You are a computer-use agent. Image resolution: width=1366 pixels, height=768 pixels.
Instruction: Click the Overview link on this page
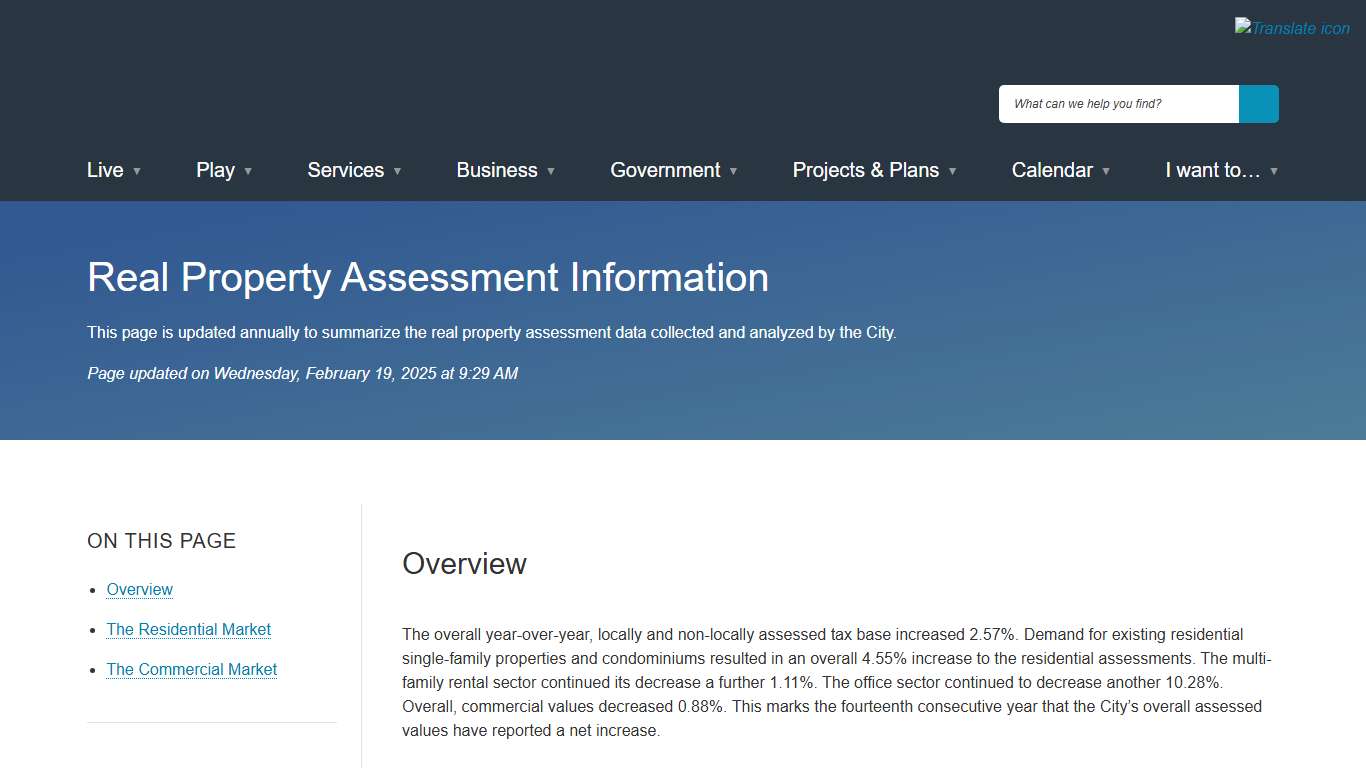[x=139, y=589]
